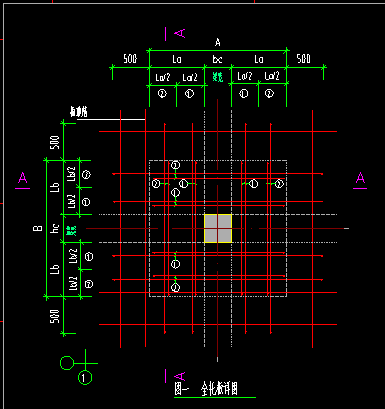Select the drawing title text starting with "图一"
Viewport: 385px width, 409px height.
pos(206,389)
